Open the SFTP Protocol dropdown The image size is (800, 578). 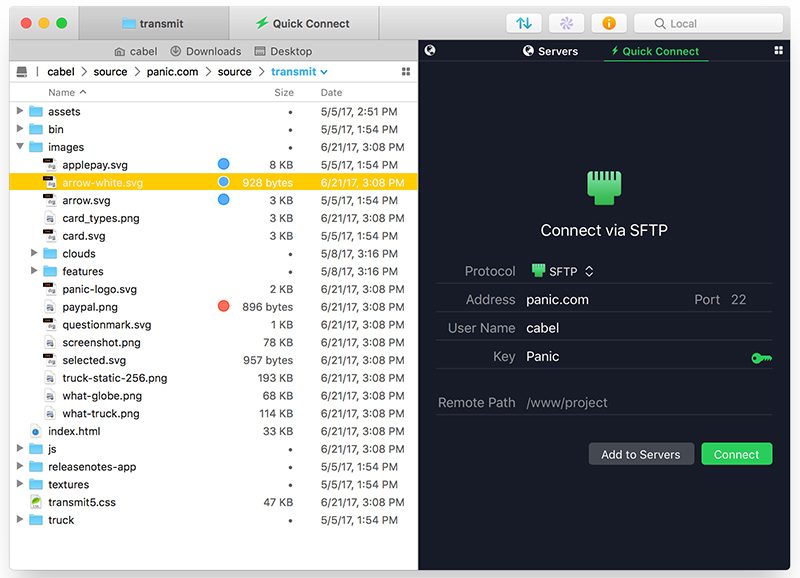[x=562, y=271]
